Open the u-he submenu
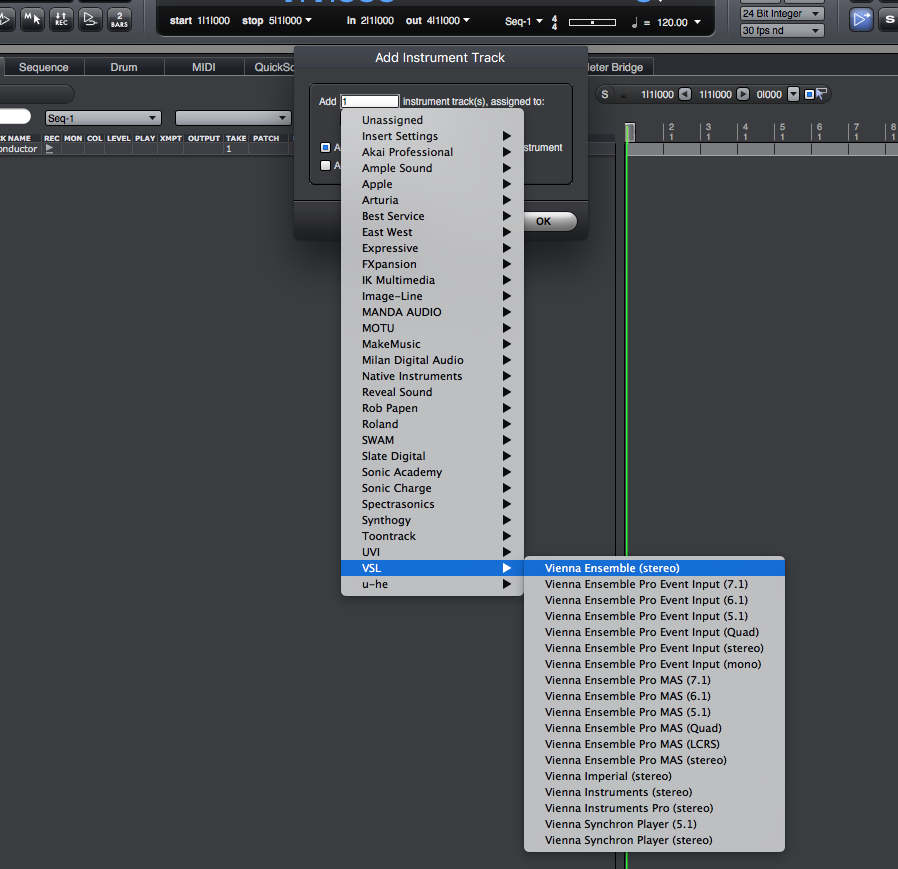Image resolution: width=898 pixels, height=869 pixels. (432, 584)
